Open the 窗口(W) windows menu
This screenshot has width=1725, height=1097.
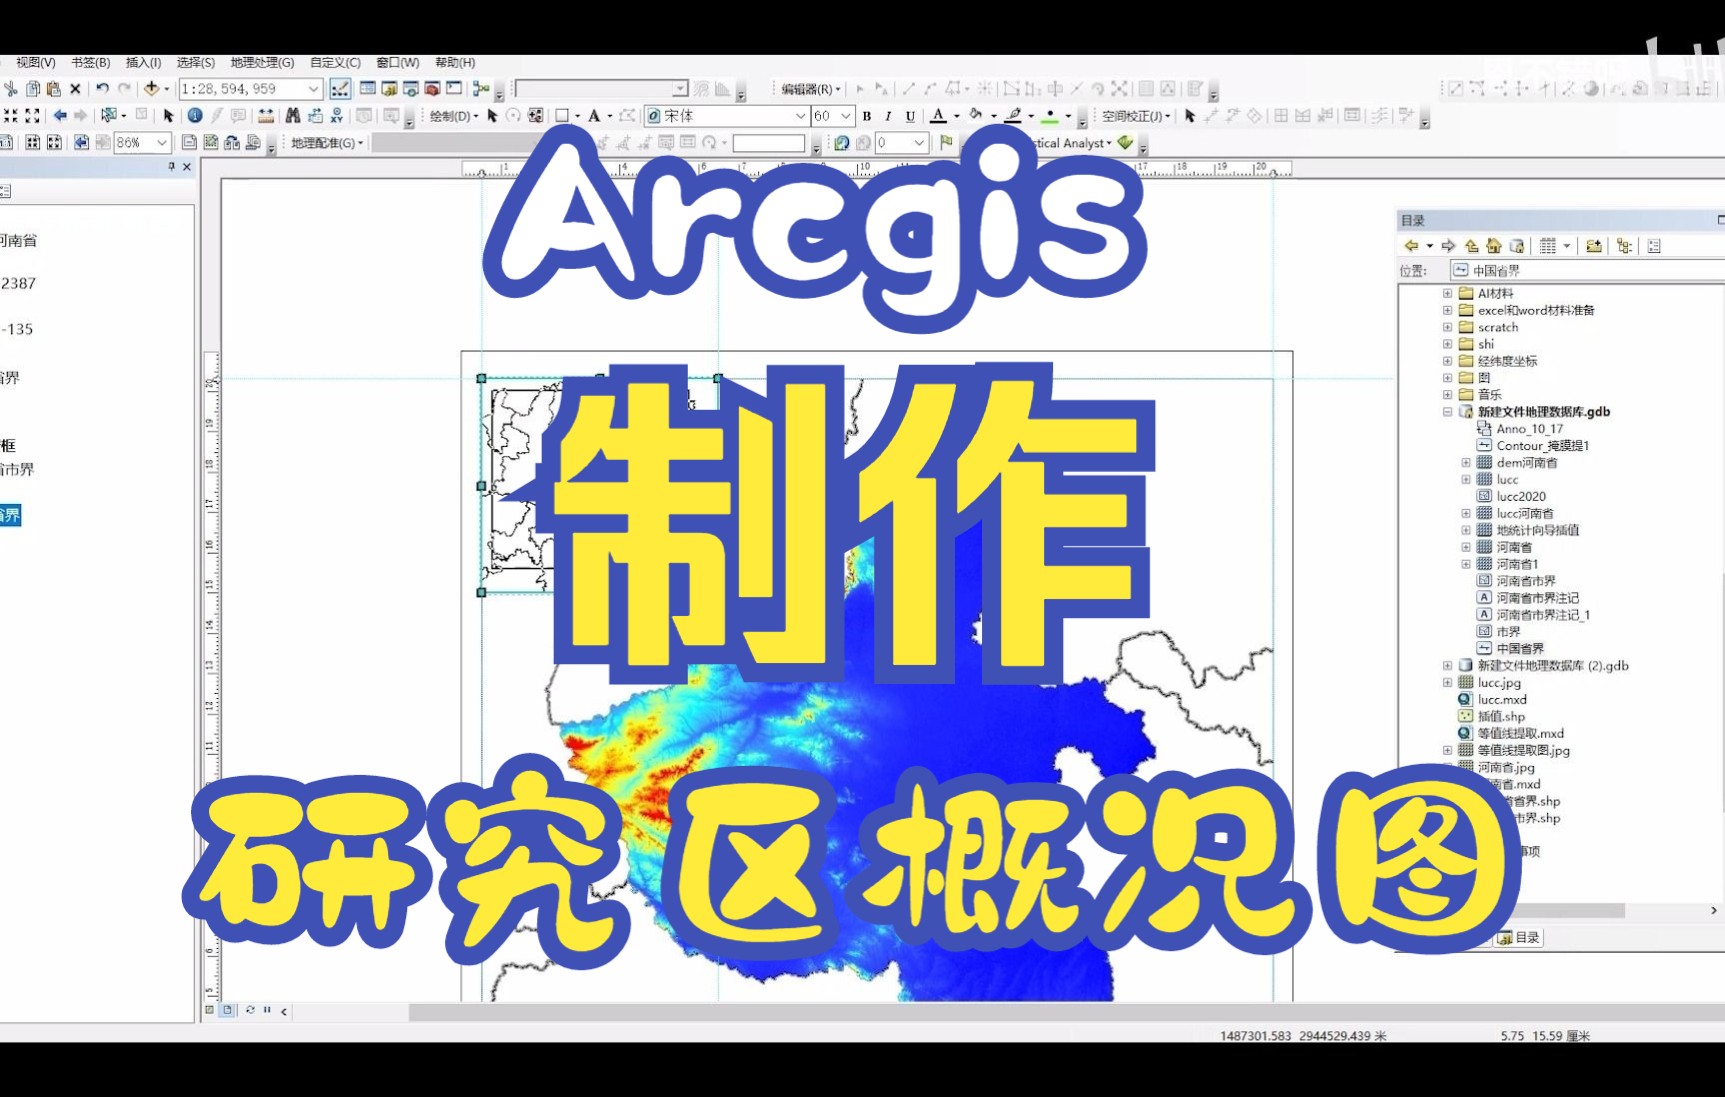point(398,62)
